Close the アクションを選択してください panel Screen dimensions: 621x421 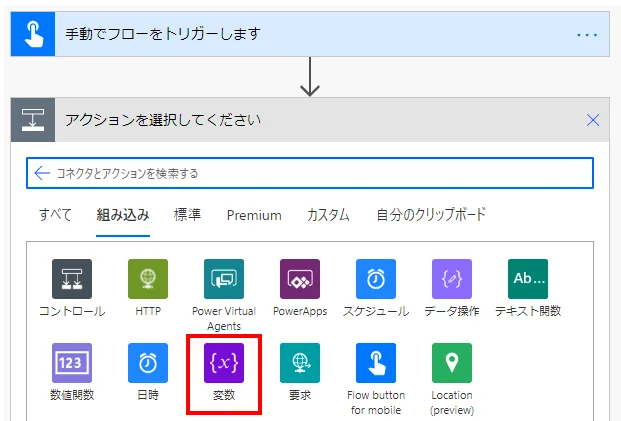click(593, 120)
